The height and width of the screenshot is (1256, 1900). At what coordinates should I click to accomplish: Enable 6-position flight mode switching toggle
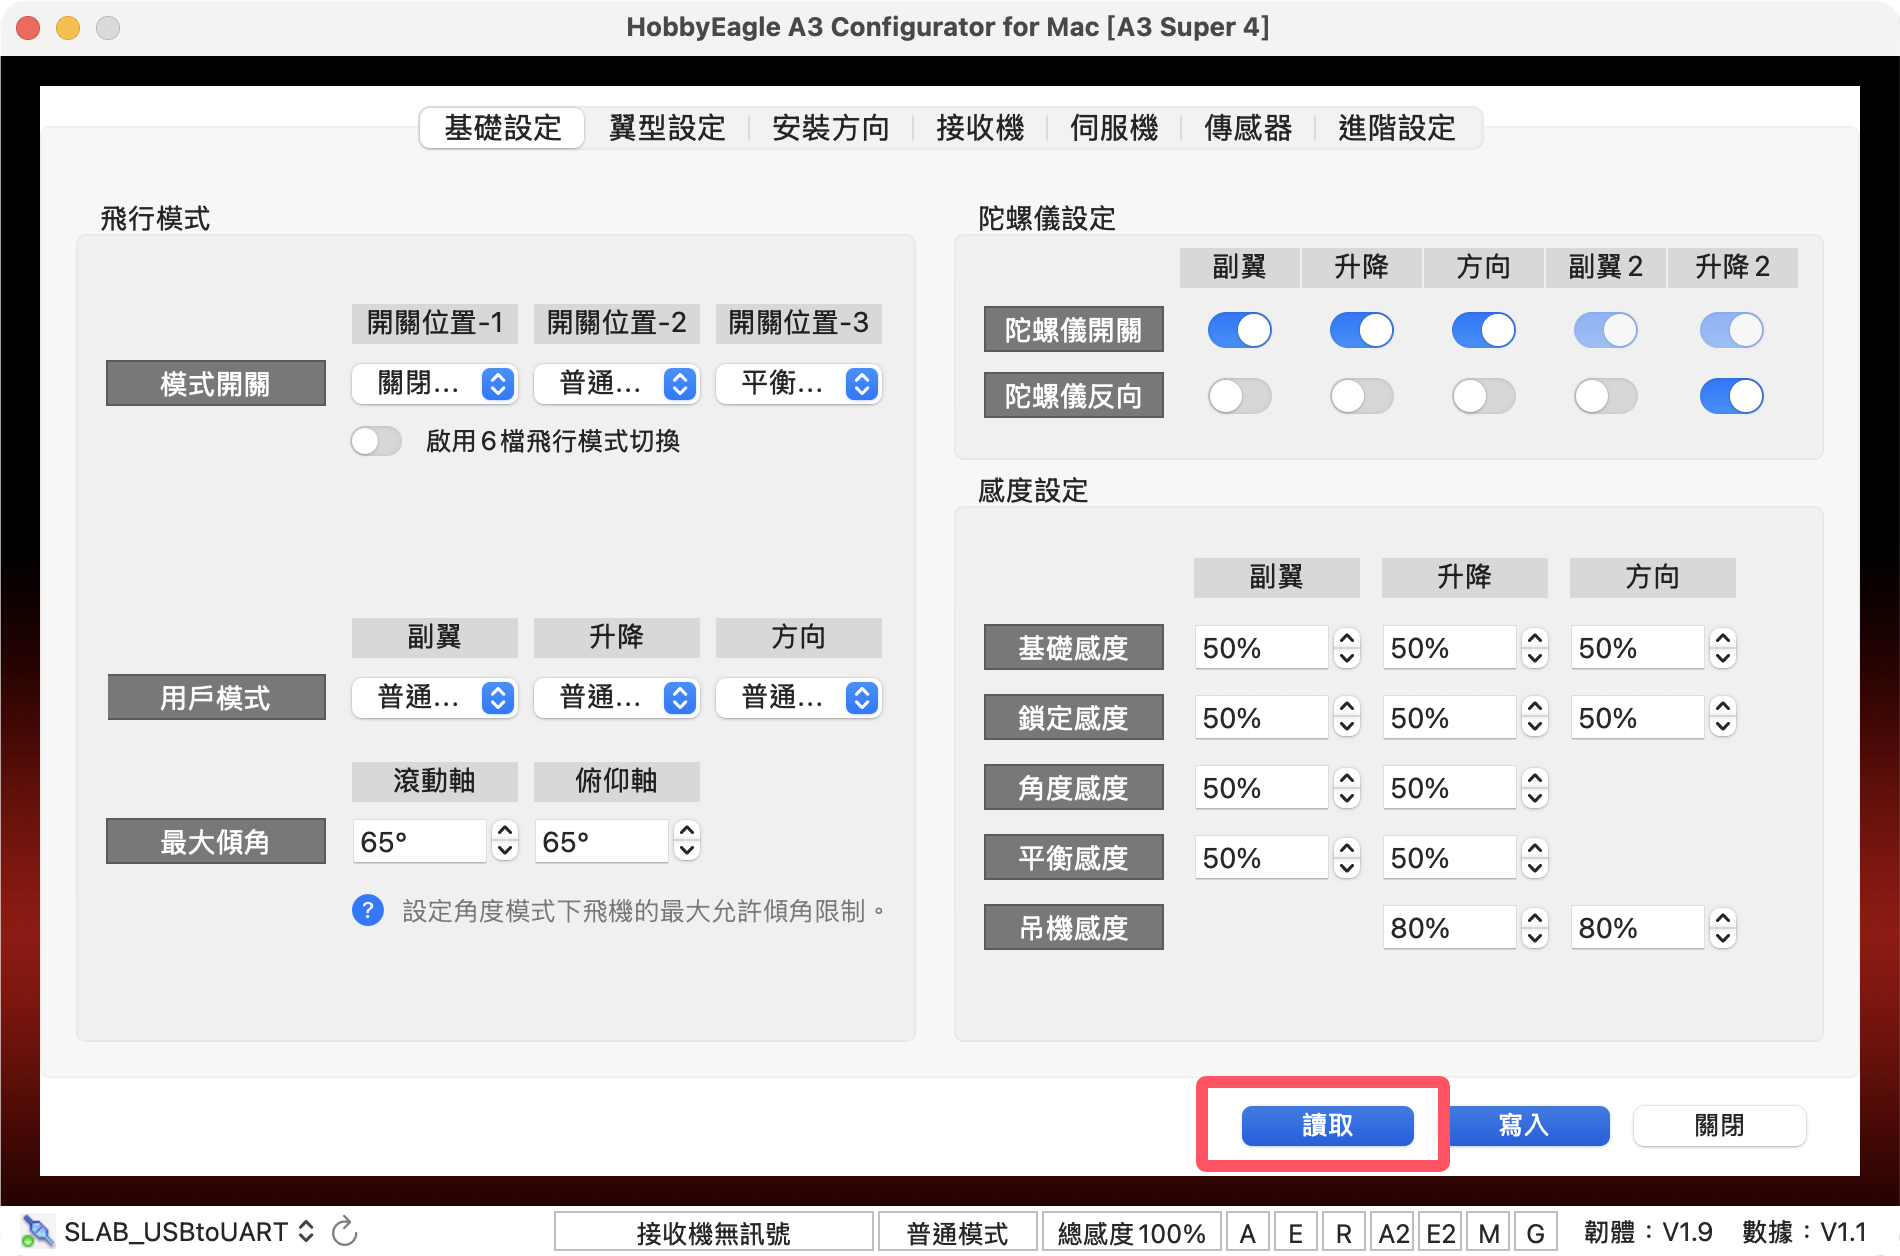(376, 441)
